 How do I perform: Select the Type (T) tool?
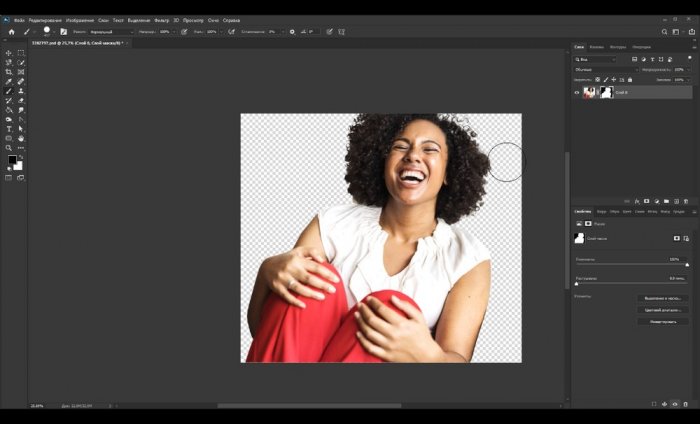9,129
